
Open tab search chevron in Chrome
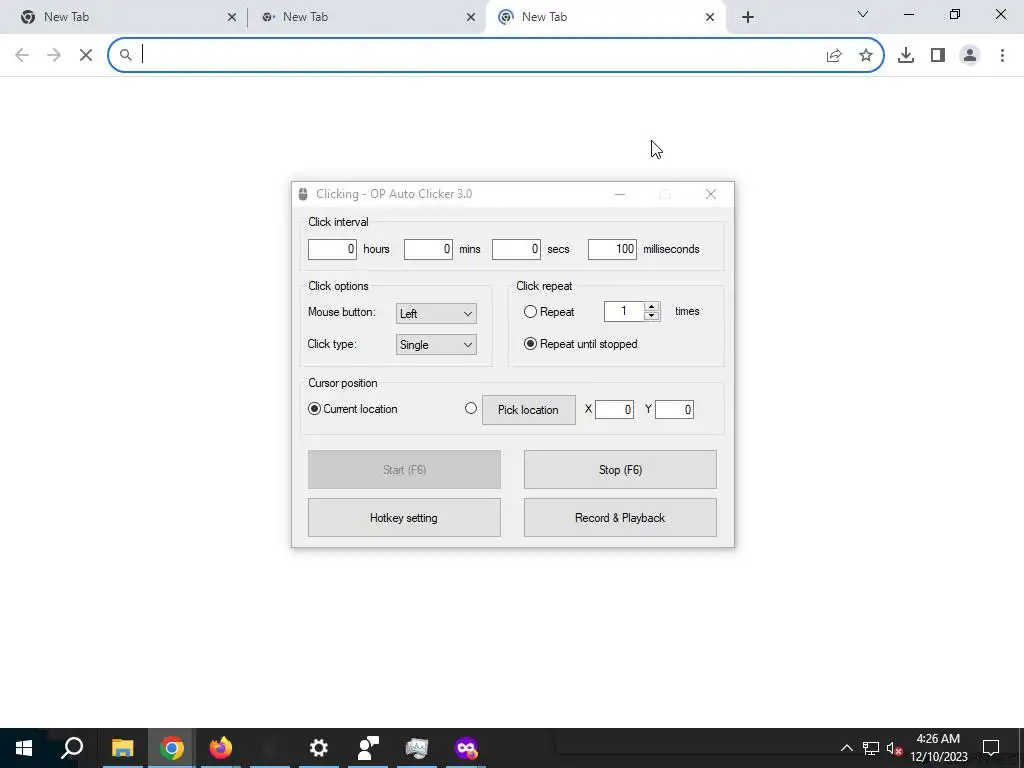(x=863, y=14)
